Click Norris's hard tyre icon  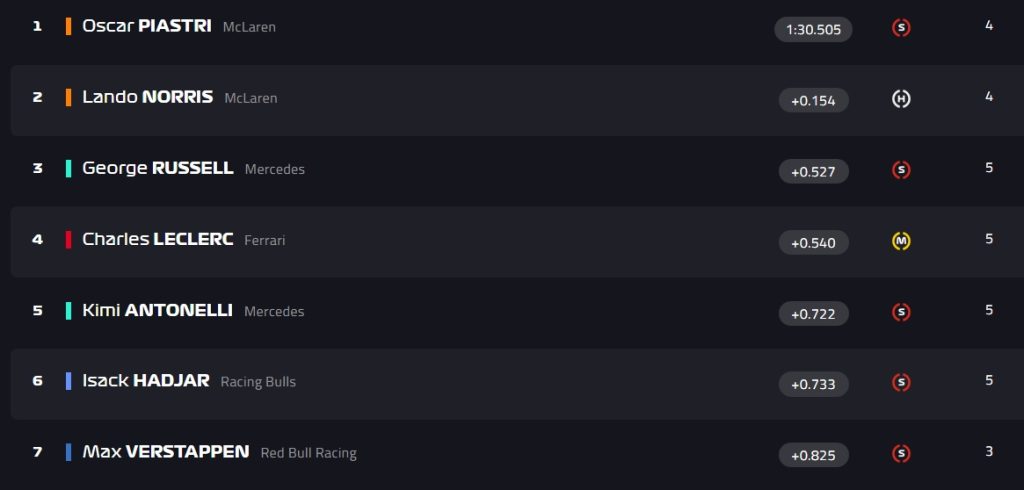click(901, 99)
